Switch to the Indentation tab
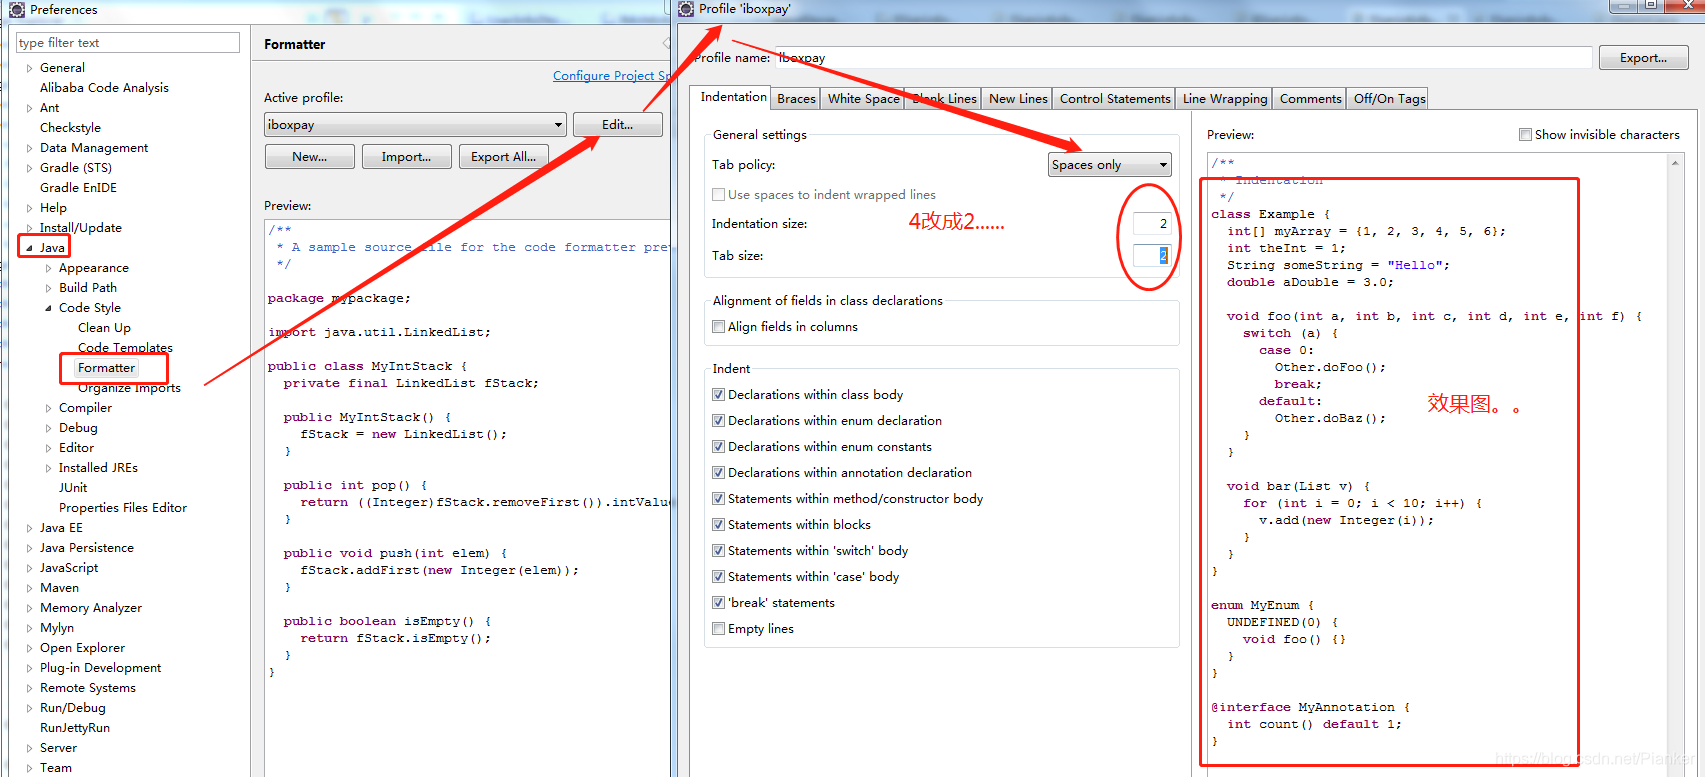The image size is (1705, 777). click(733, 97)
